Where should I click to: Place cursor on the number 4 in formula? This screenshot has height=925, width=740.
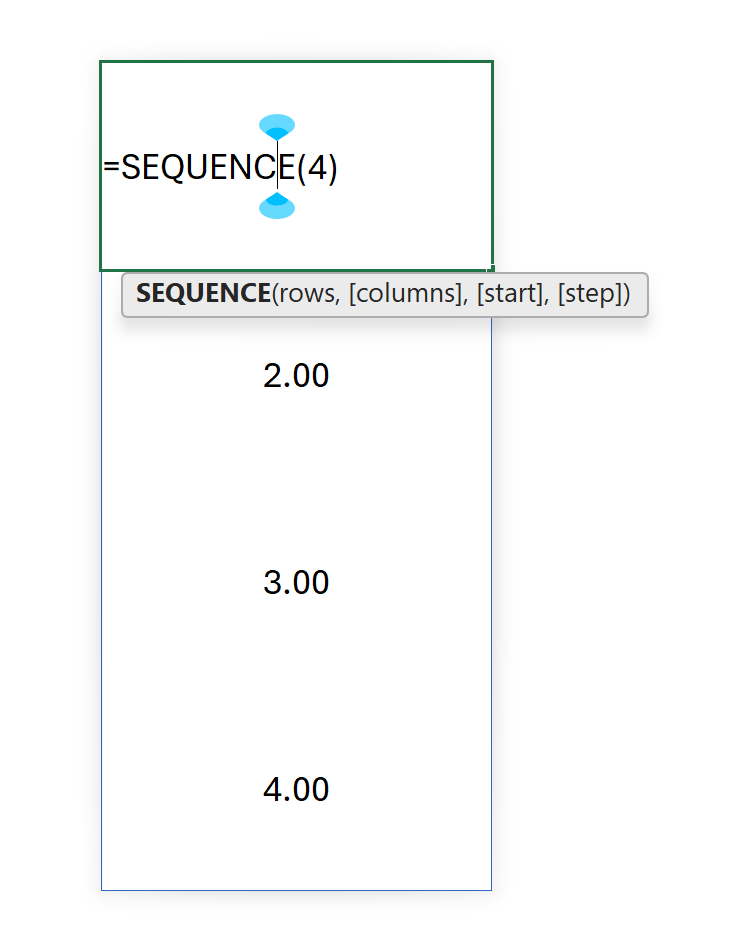pyautogui.click(x=316, y=168)
